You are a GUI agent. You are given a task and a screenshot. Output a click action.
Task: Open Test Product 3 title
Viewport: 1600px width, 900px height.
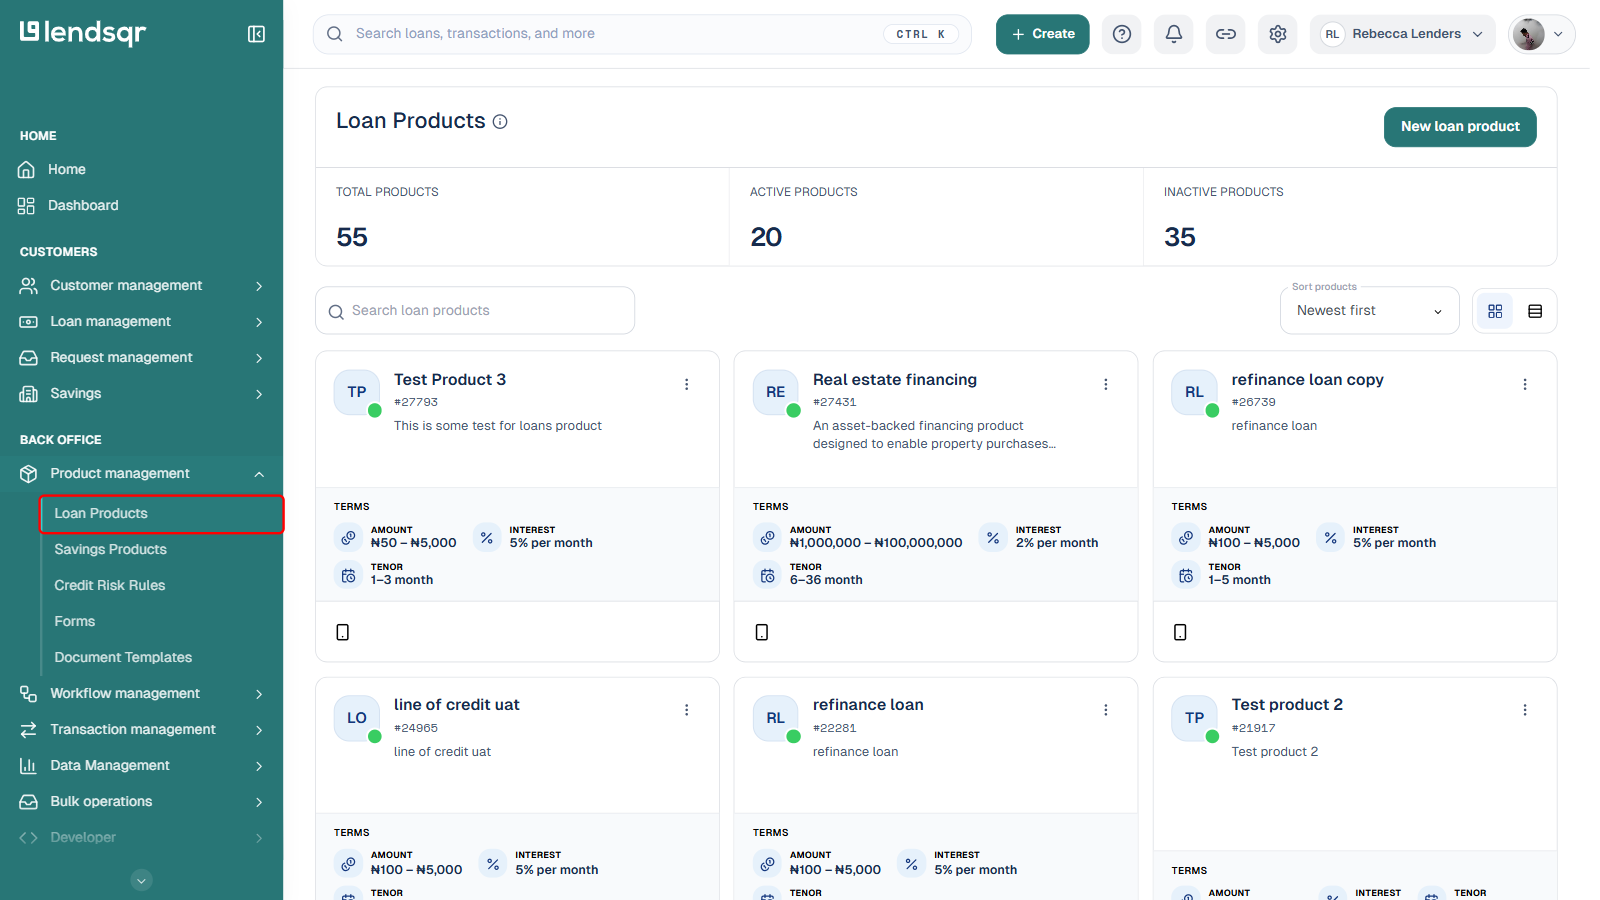[450, 380]
